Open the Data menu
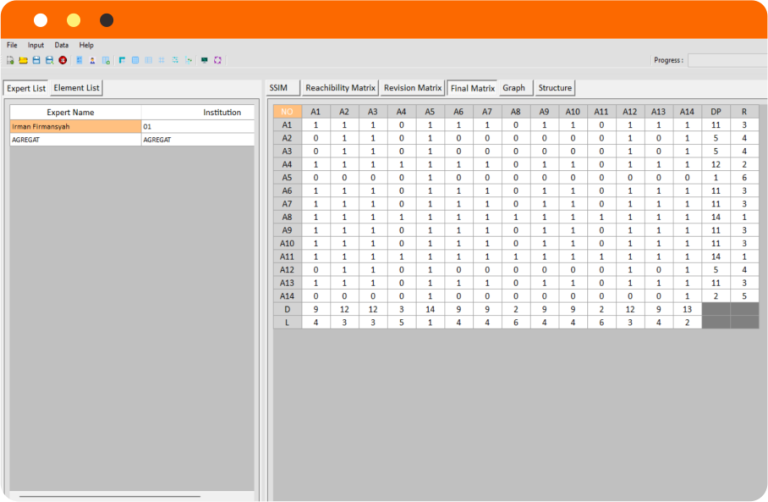Image resolution: width=768 pixels, height=502 pixels. pyautogui.click(x=61, y=45)
